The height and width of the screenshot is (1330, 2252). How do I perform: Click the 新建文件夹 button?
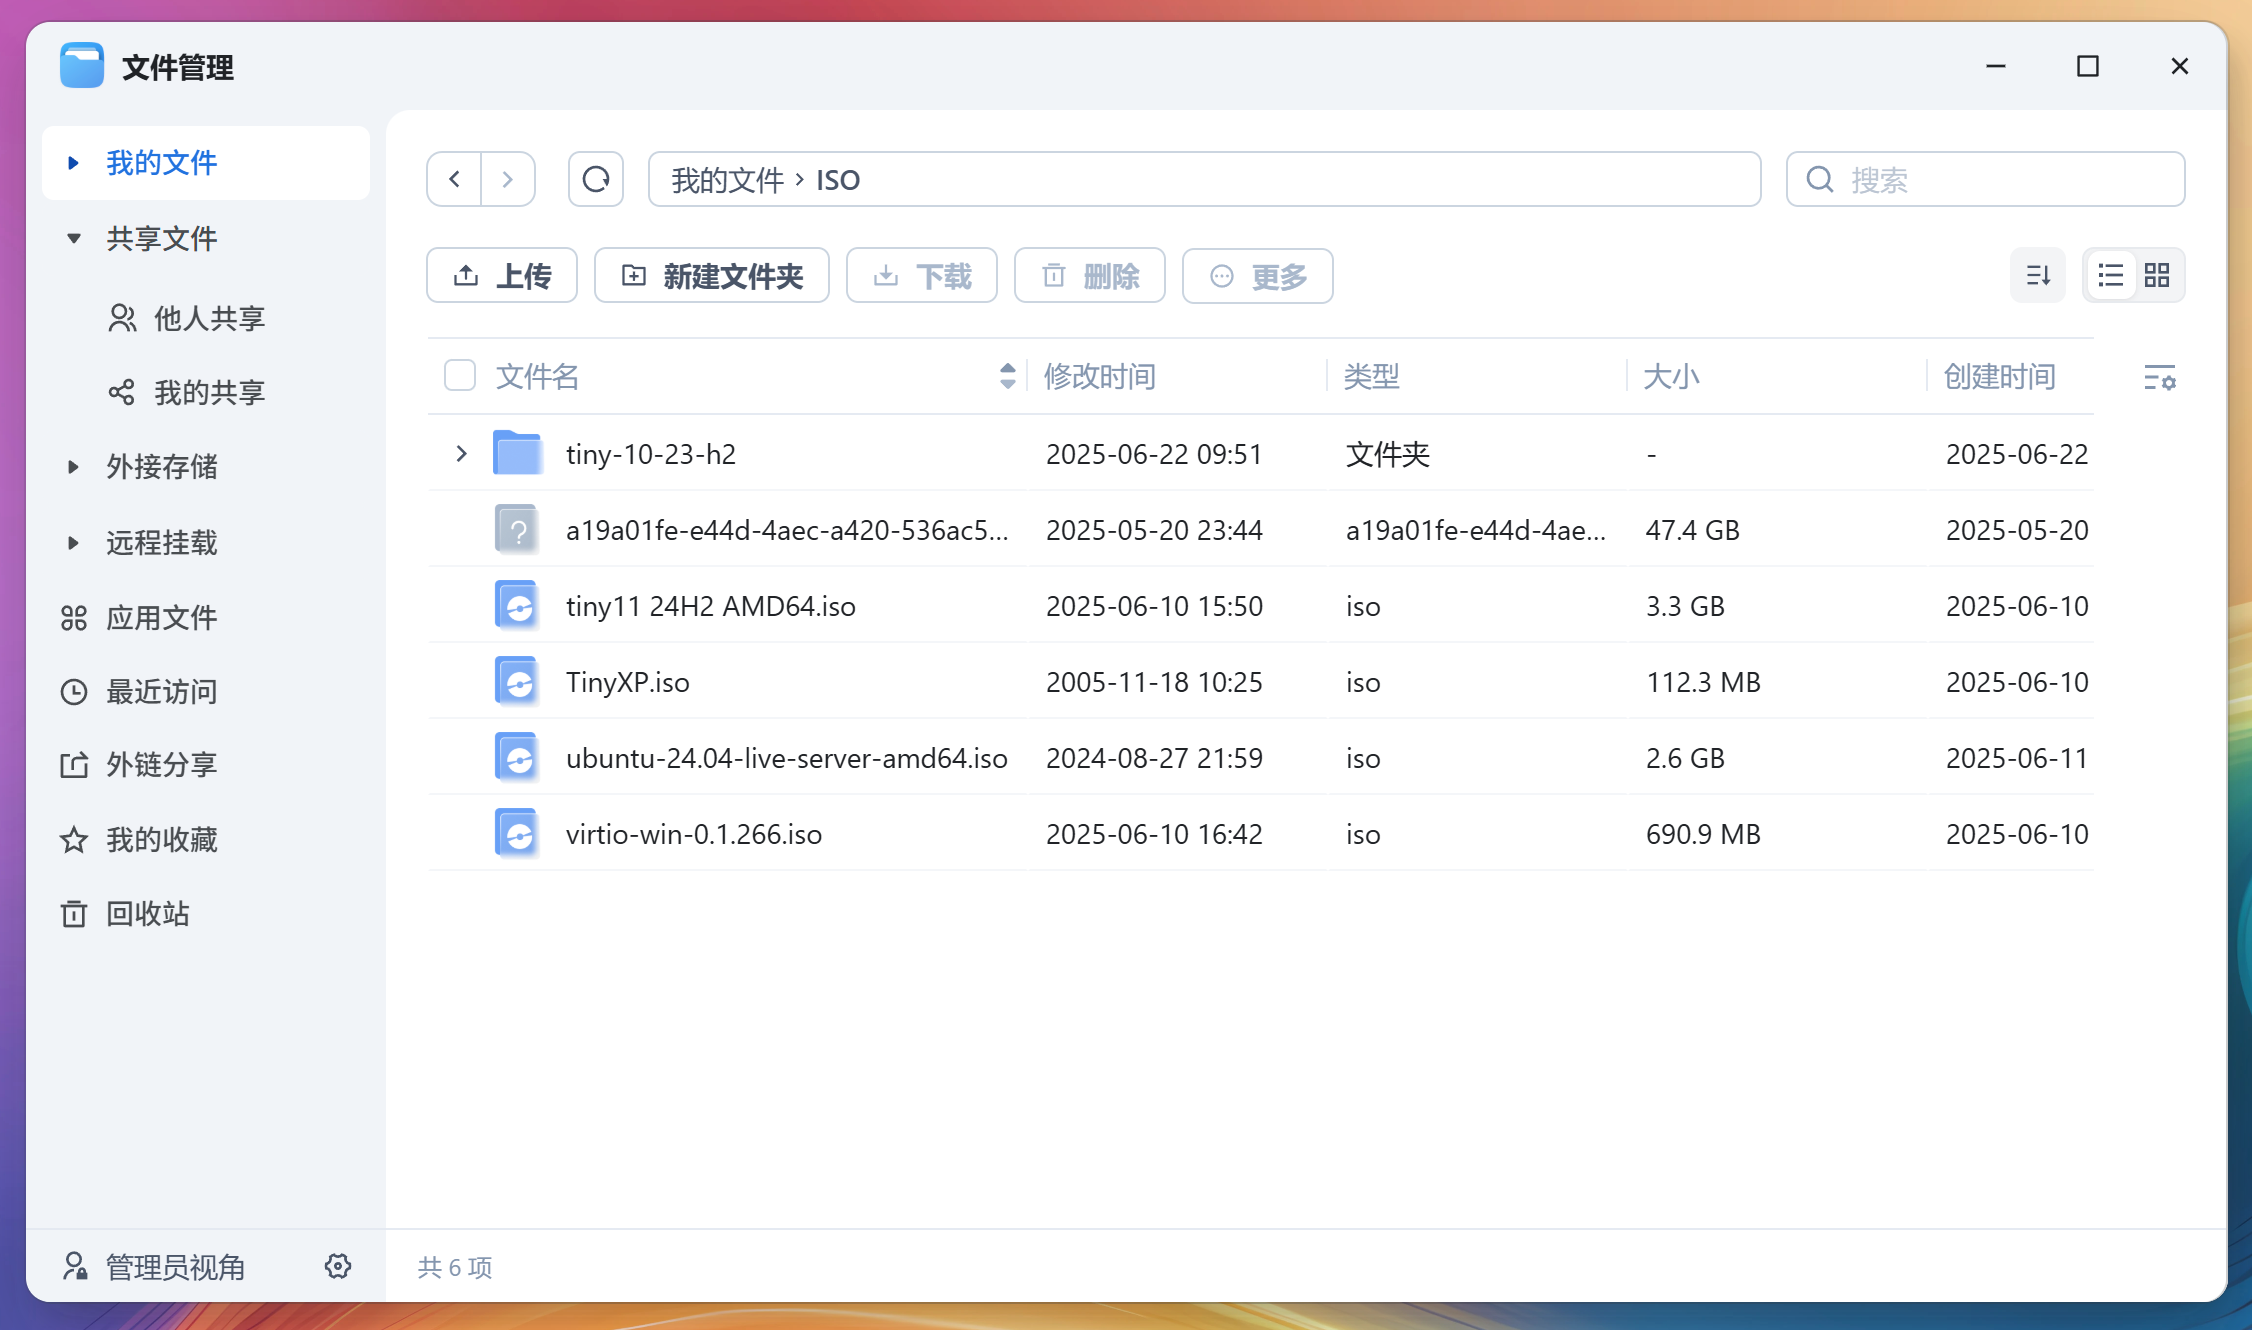711,275
